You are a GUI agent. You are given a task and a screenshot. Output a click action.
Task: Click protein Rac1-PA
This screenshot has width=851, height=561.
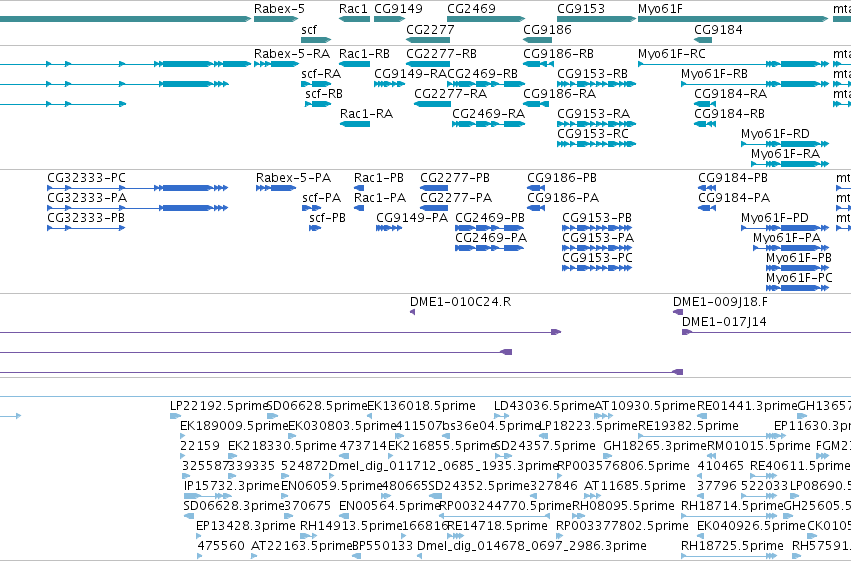380,198
